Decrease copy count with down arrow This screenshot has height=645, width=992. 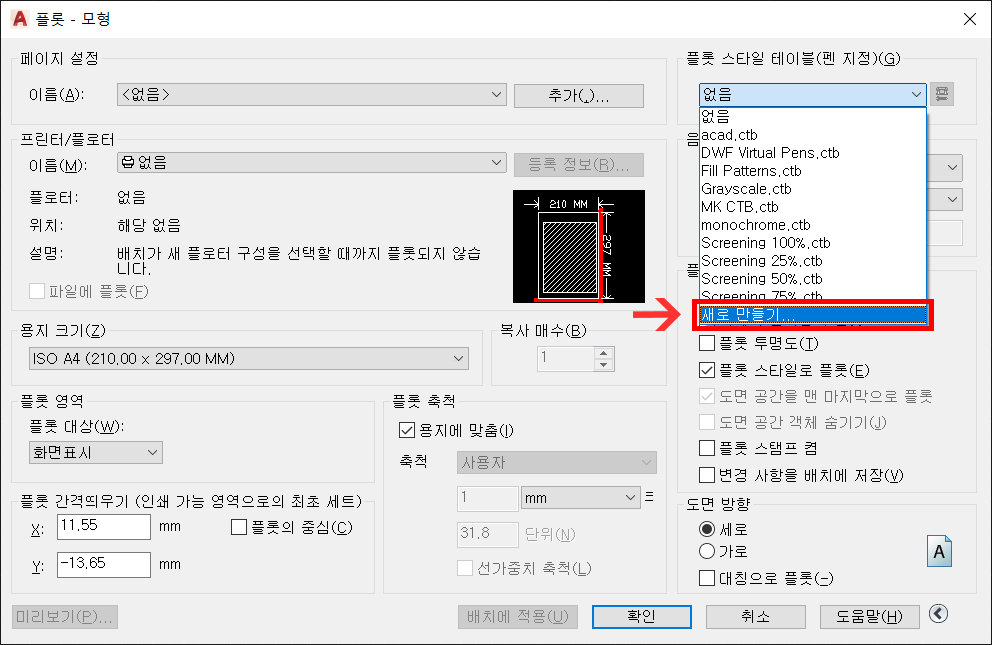pyautogui.click(x=604, y=365)
